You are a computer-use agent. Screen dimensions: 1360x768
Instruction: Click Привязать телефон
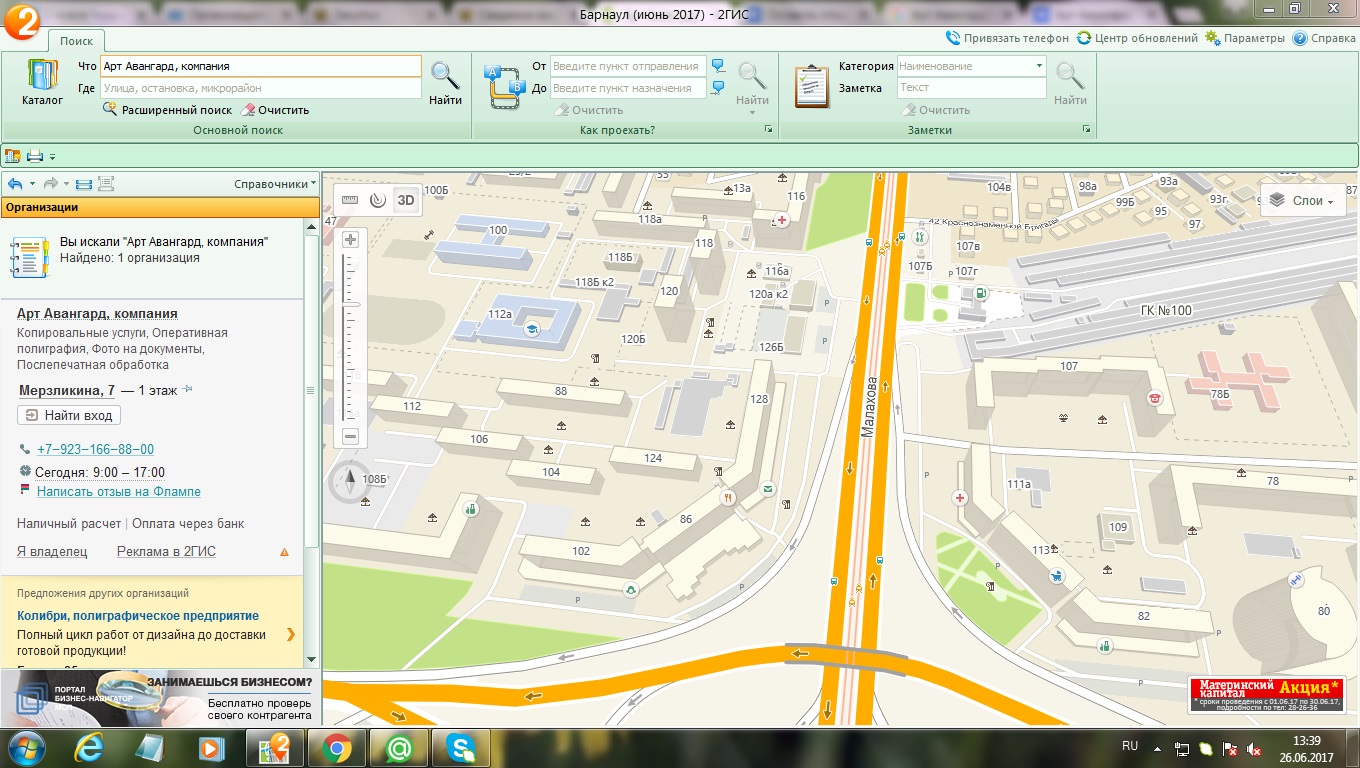click(1007, 38)
